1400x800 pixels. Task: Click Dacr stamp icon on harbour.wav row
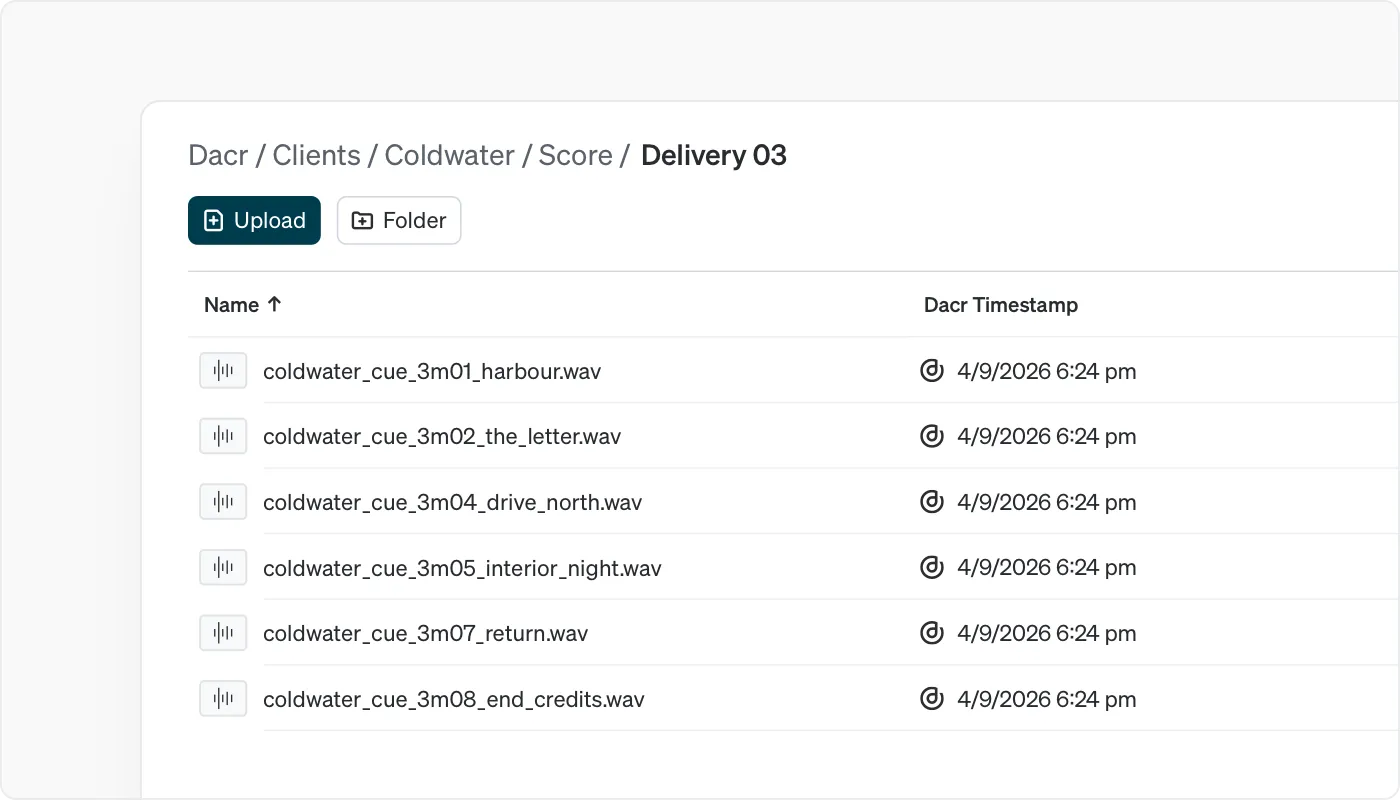pyautogui.click(x=932, y=371)
